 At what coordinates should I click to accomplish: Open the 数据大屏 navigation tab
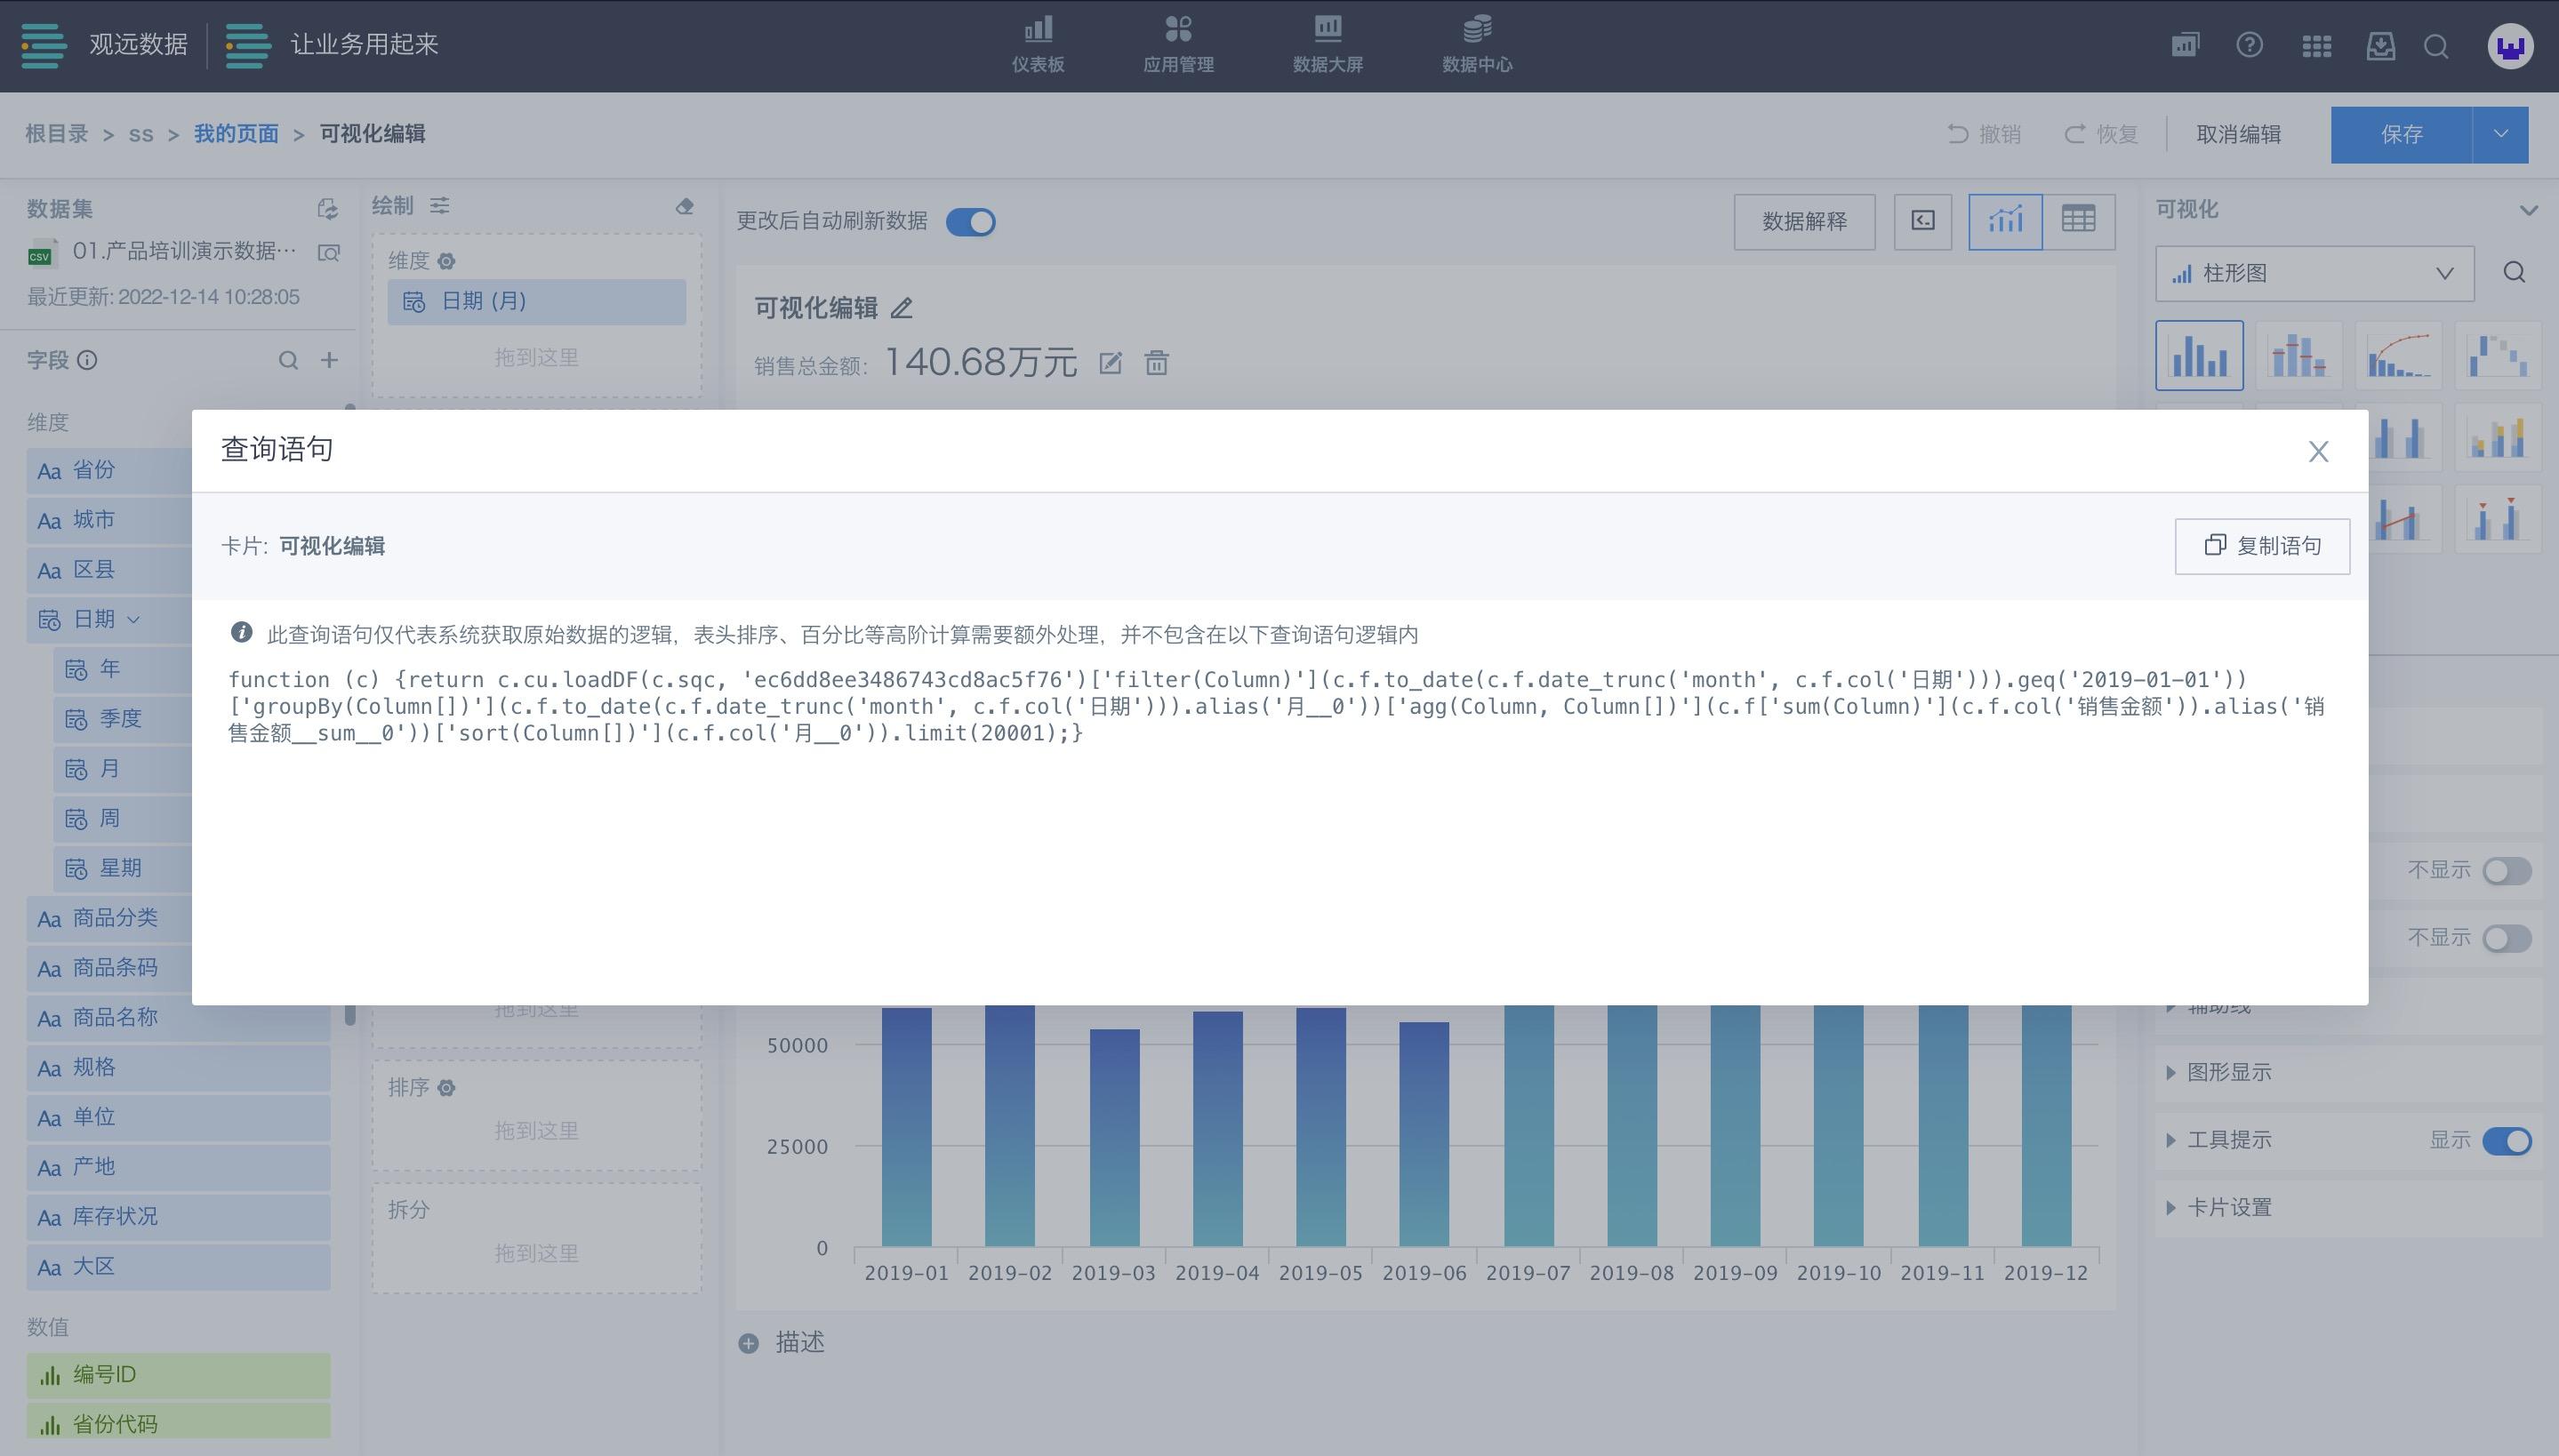1327,45
